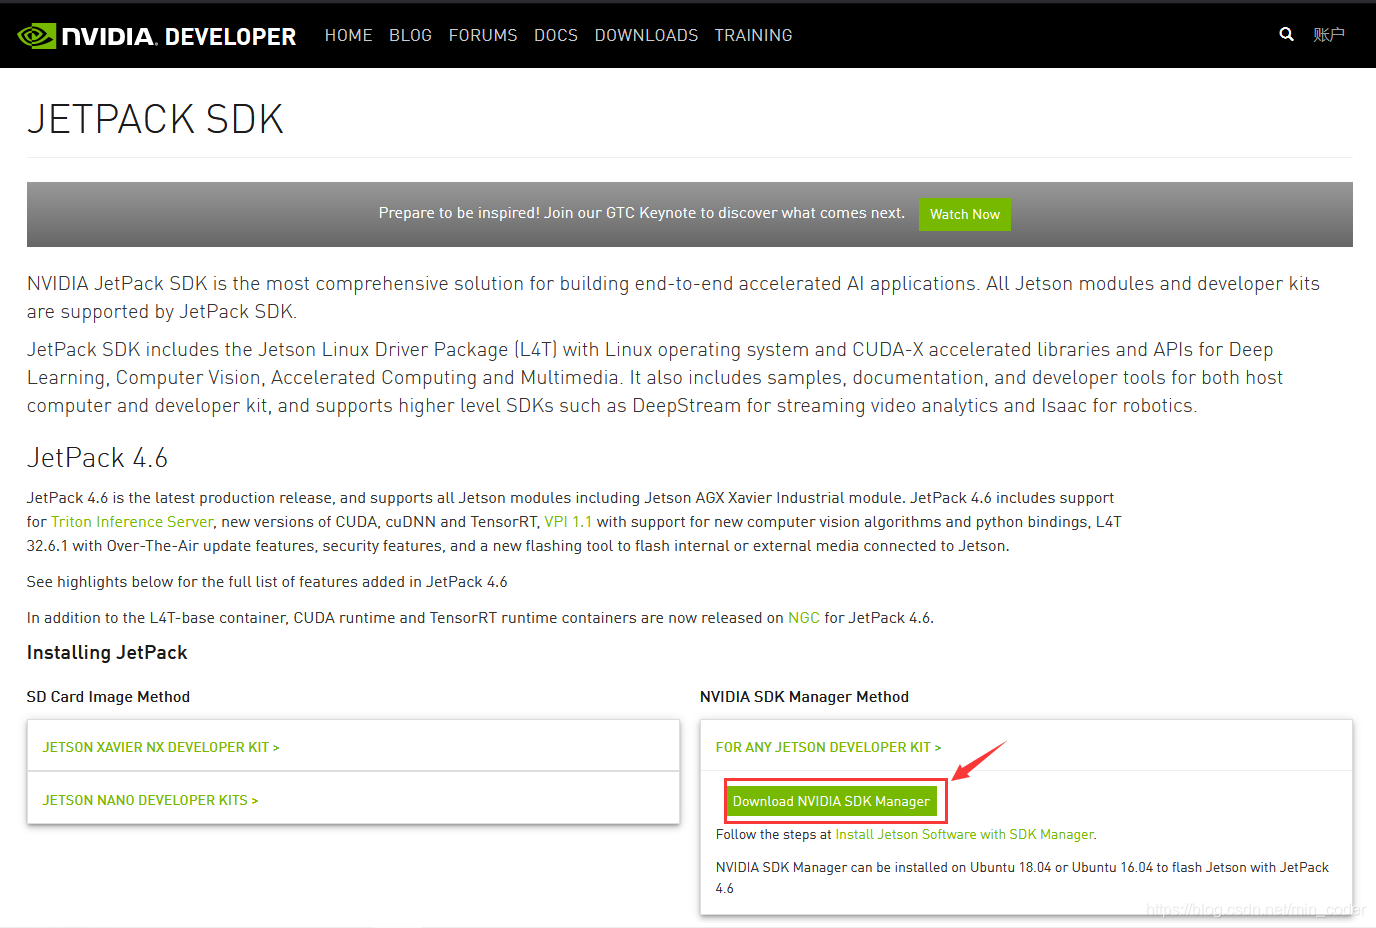Click the Watch Now button

pyautogui.click(x=965, y=214)
